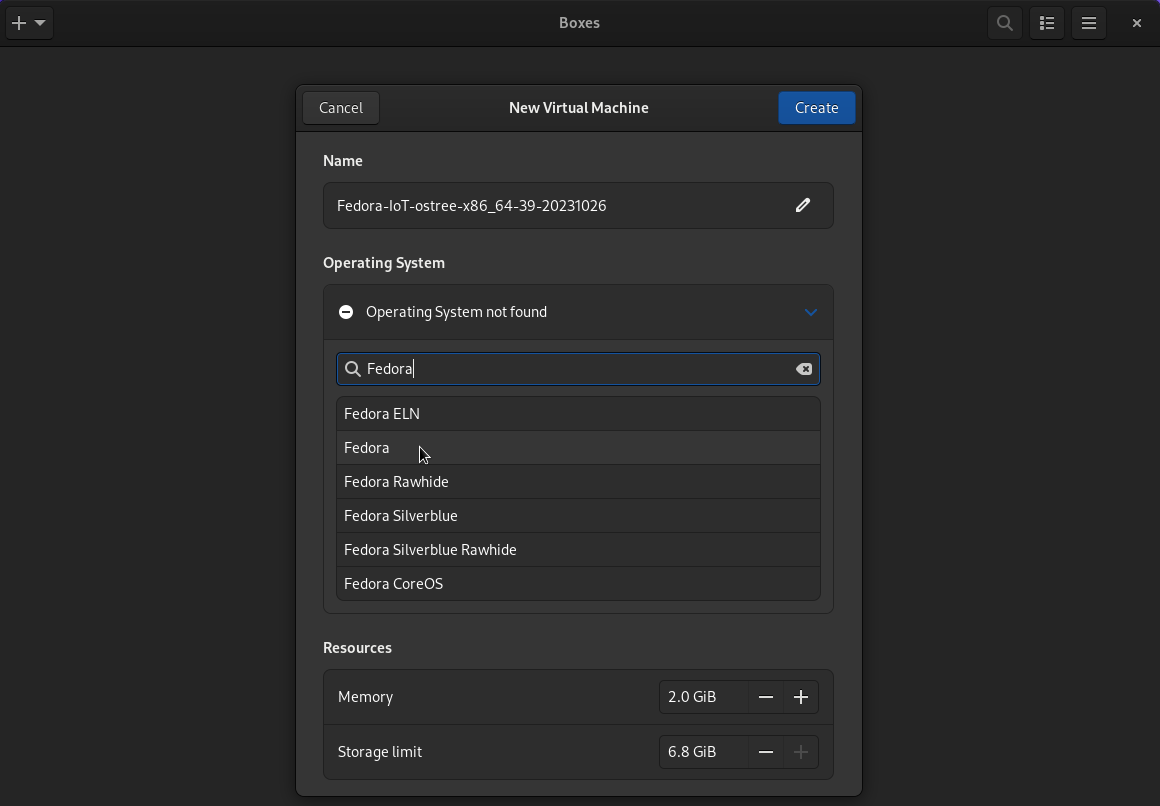The height and width of the screenshot is (806, 1160).
Task: Select Fedora CoreOS from the results
Action: click(x=394, y=583)
